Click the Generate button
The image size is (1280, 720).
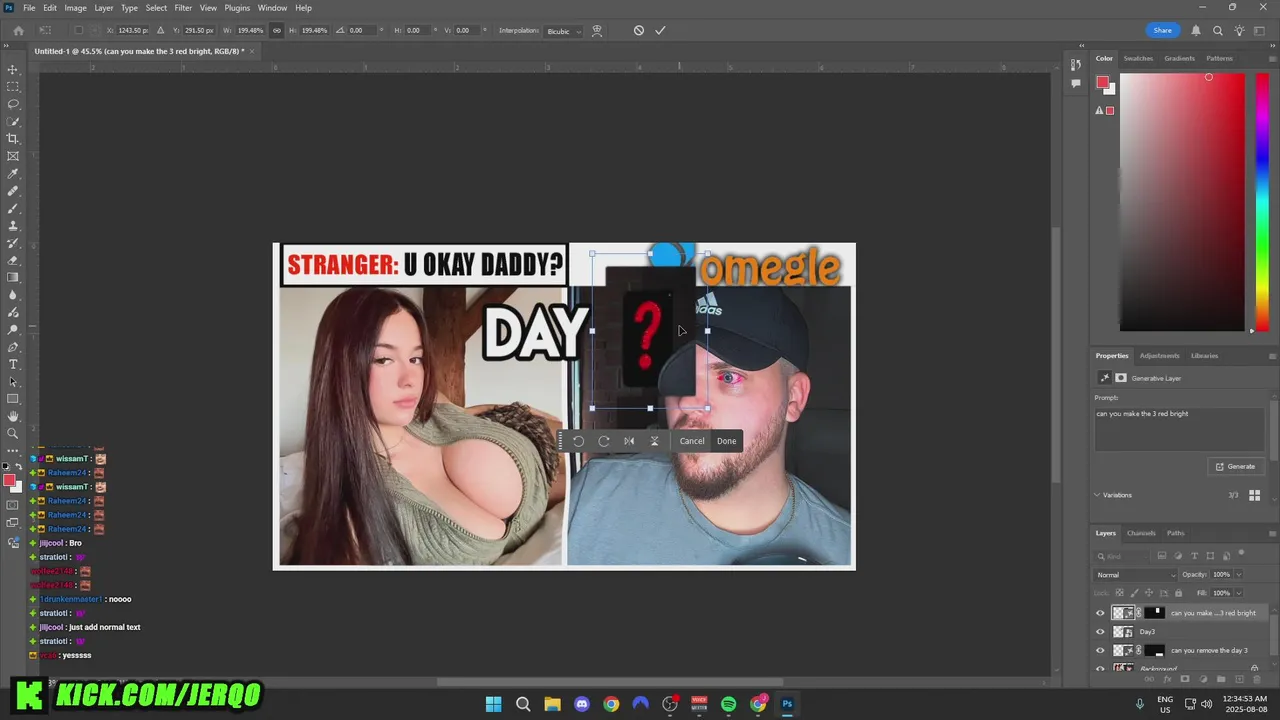tap(1235, 466)
